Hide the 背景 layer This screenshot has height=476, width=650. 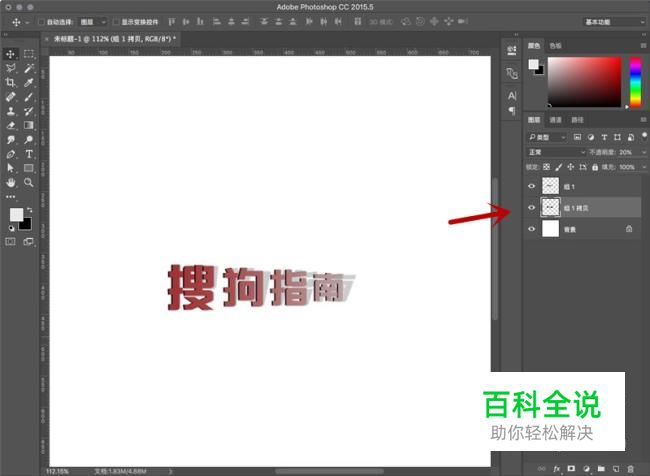coord(531,228)
